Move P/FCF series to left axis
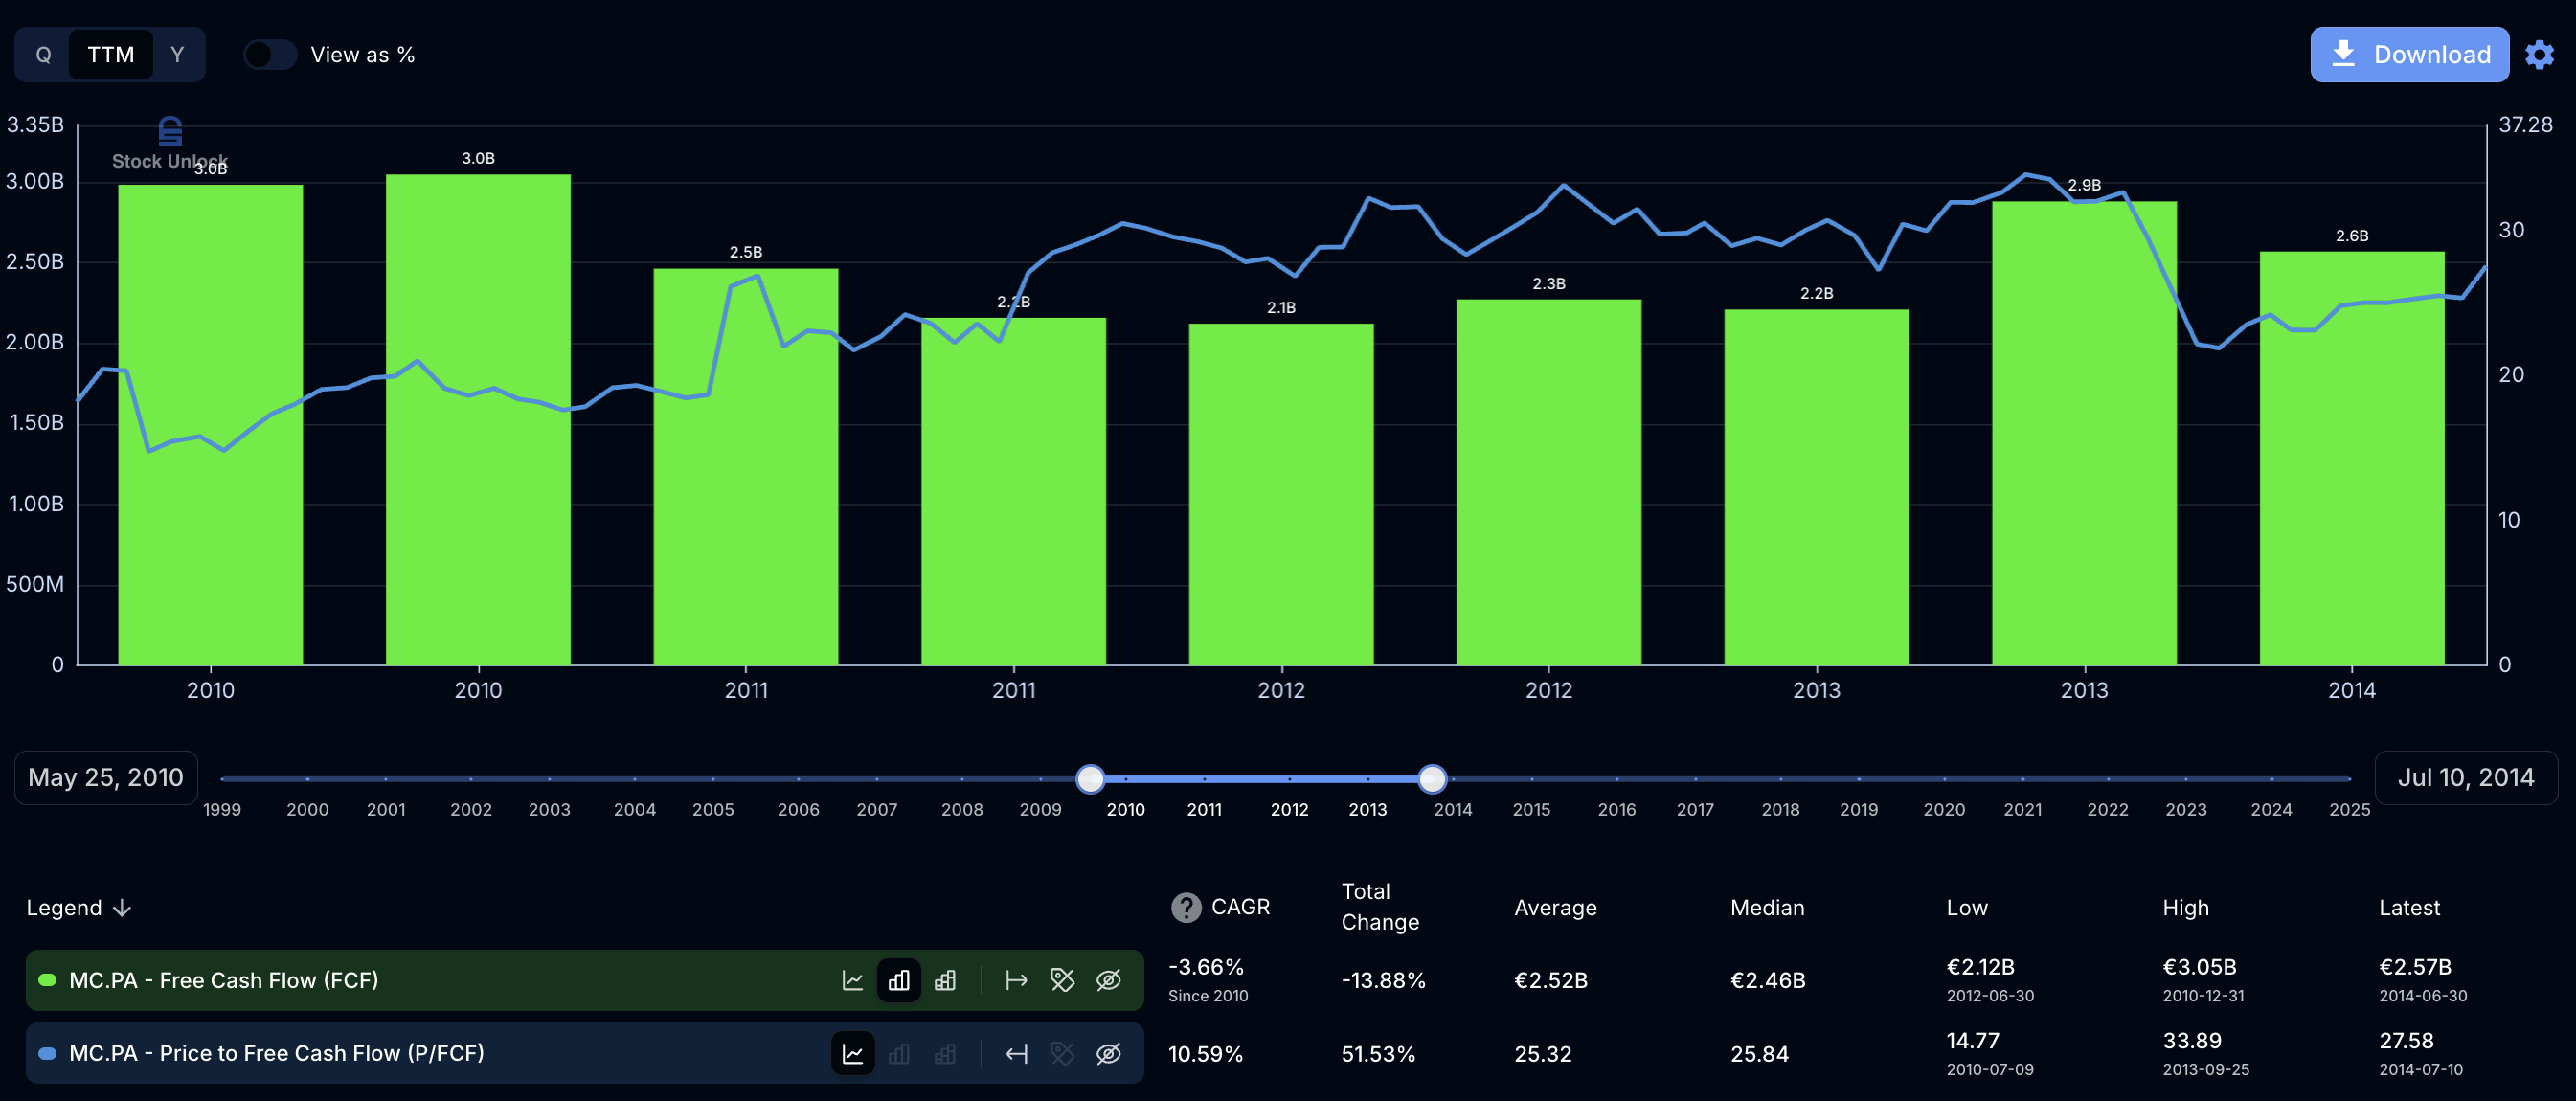This screenshot has width=2576, height=1101. [x=1016, y=1053]
